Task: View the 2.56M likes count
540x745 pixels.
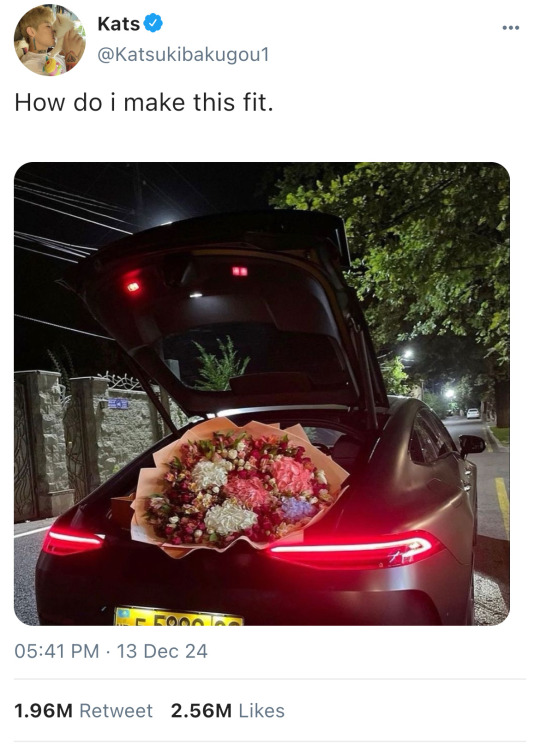Action: coord(201,711)
